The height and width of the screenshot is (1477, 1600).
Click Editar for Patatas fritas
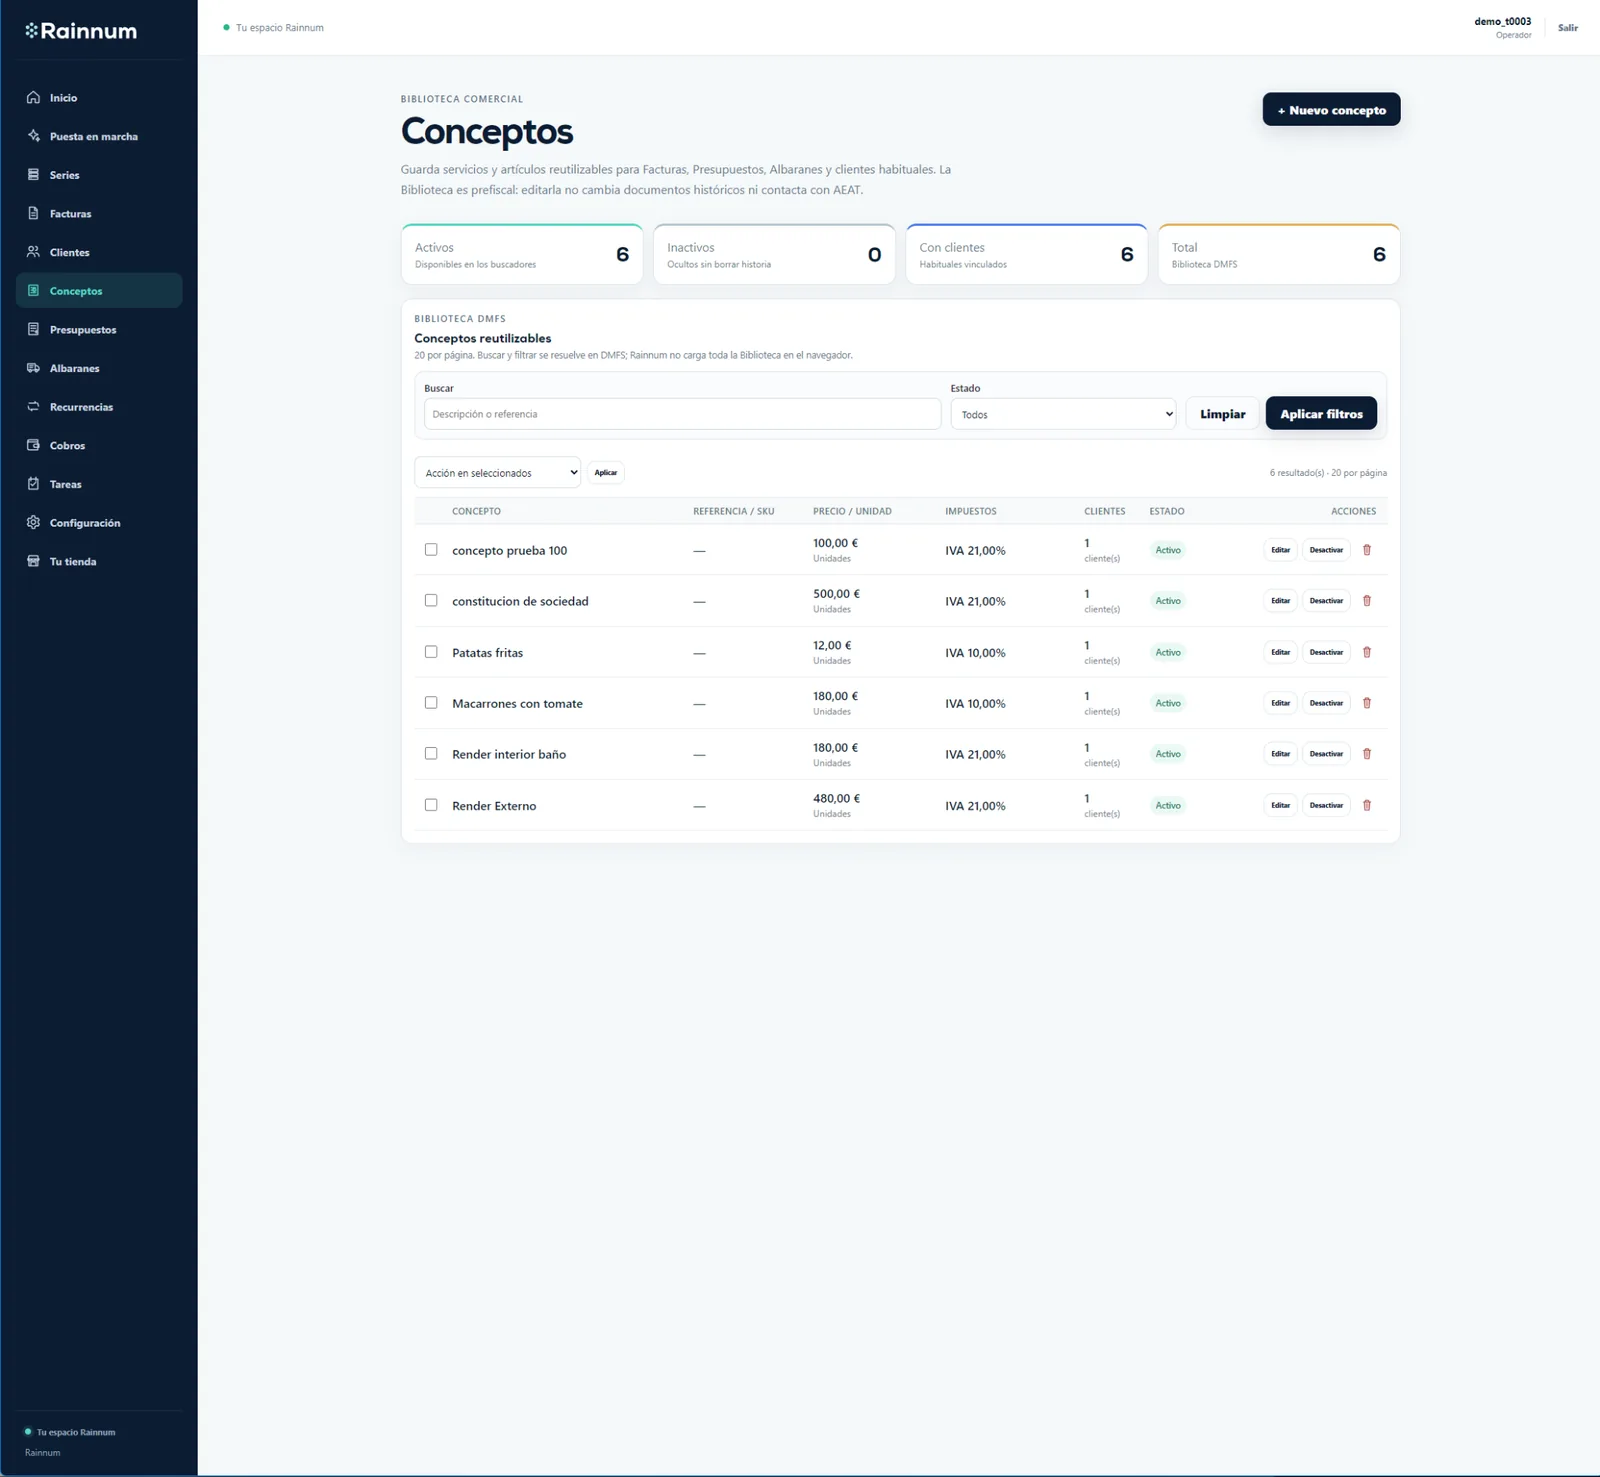click(x=1280, y=652)
